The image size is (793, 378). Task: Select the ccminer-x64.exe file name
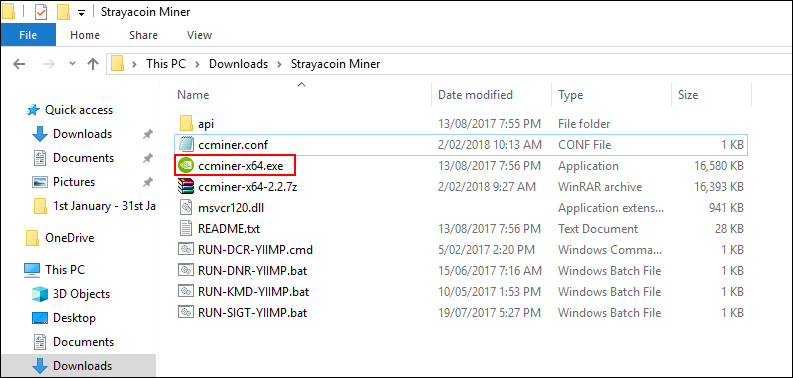(x=241, y=165)
